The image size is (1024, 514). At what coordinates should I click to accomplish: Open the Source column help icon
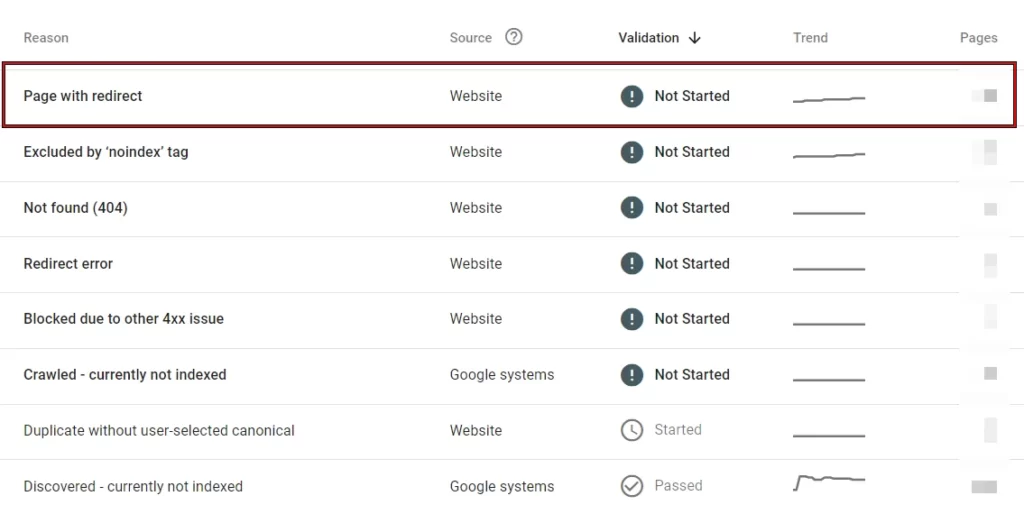514,37
